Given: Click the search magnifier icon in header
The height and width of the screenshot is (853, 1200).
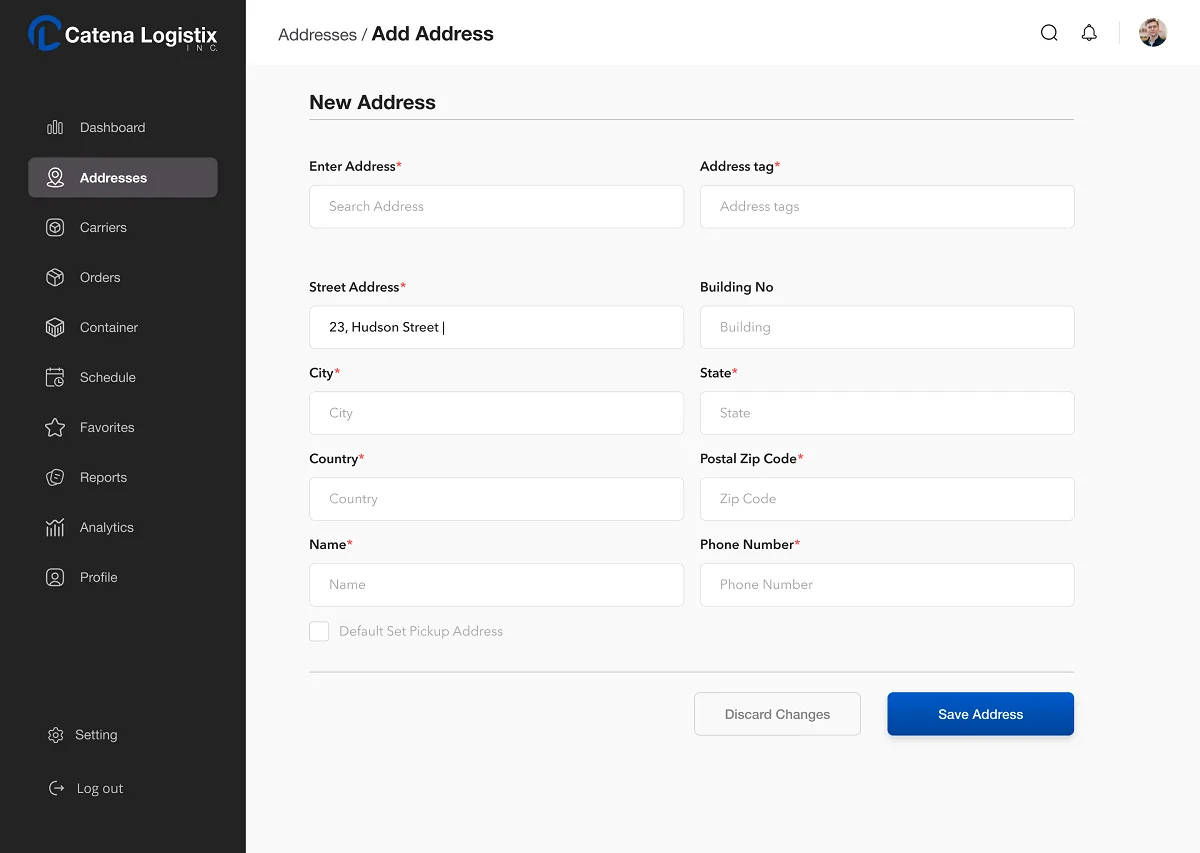Looking at the screenshot, I should tap(1049, 33).
